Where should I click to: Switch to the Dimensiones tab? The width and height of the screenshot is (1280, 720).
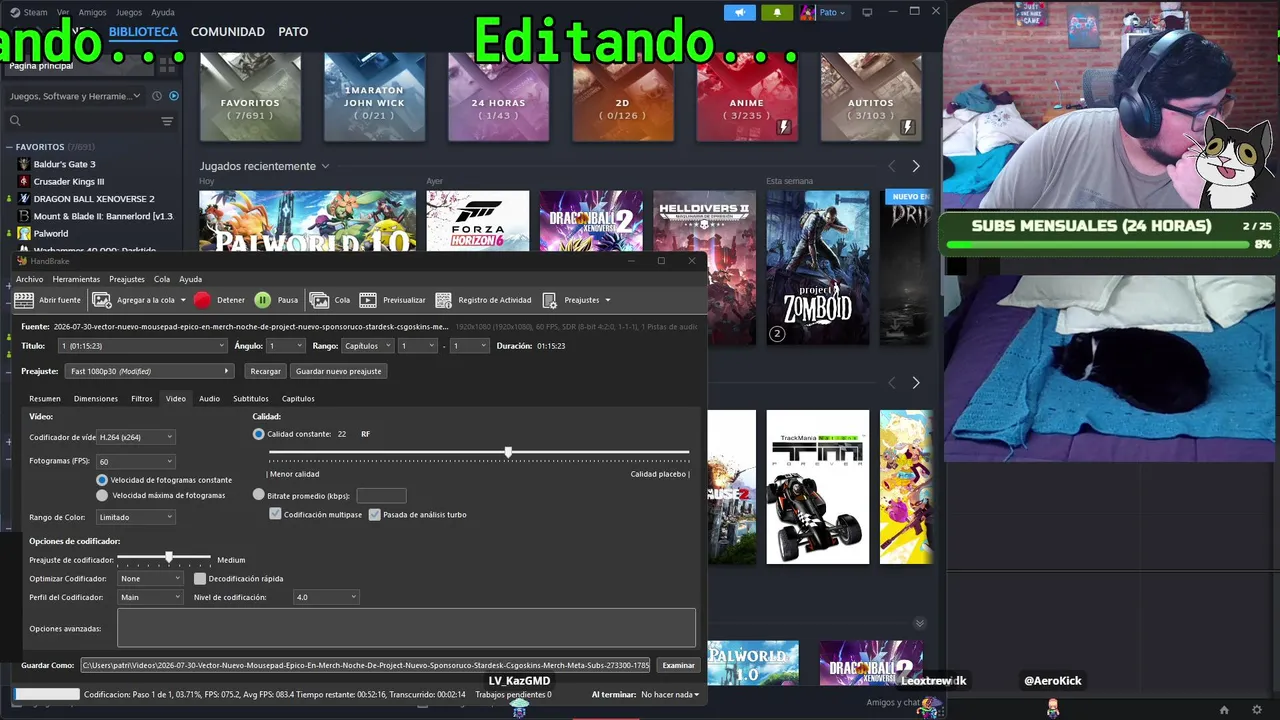(96, 399)
